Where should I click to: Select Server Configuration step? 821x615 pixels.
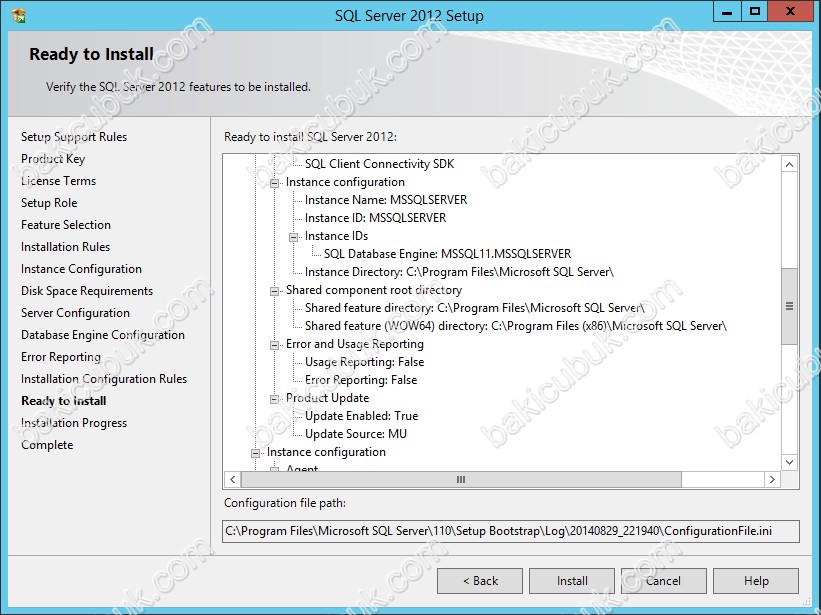tap(75, 312)
